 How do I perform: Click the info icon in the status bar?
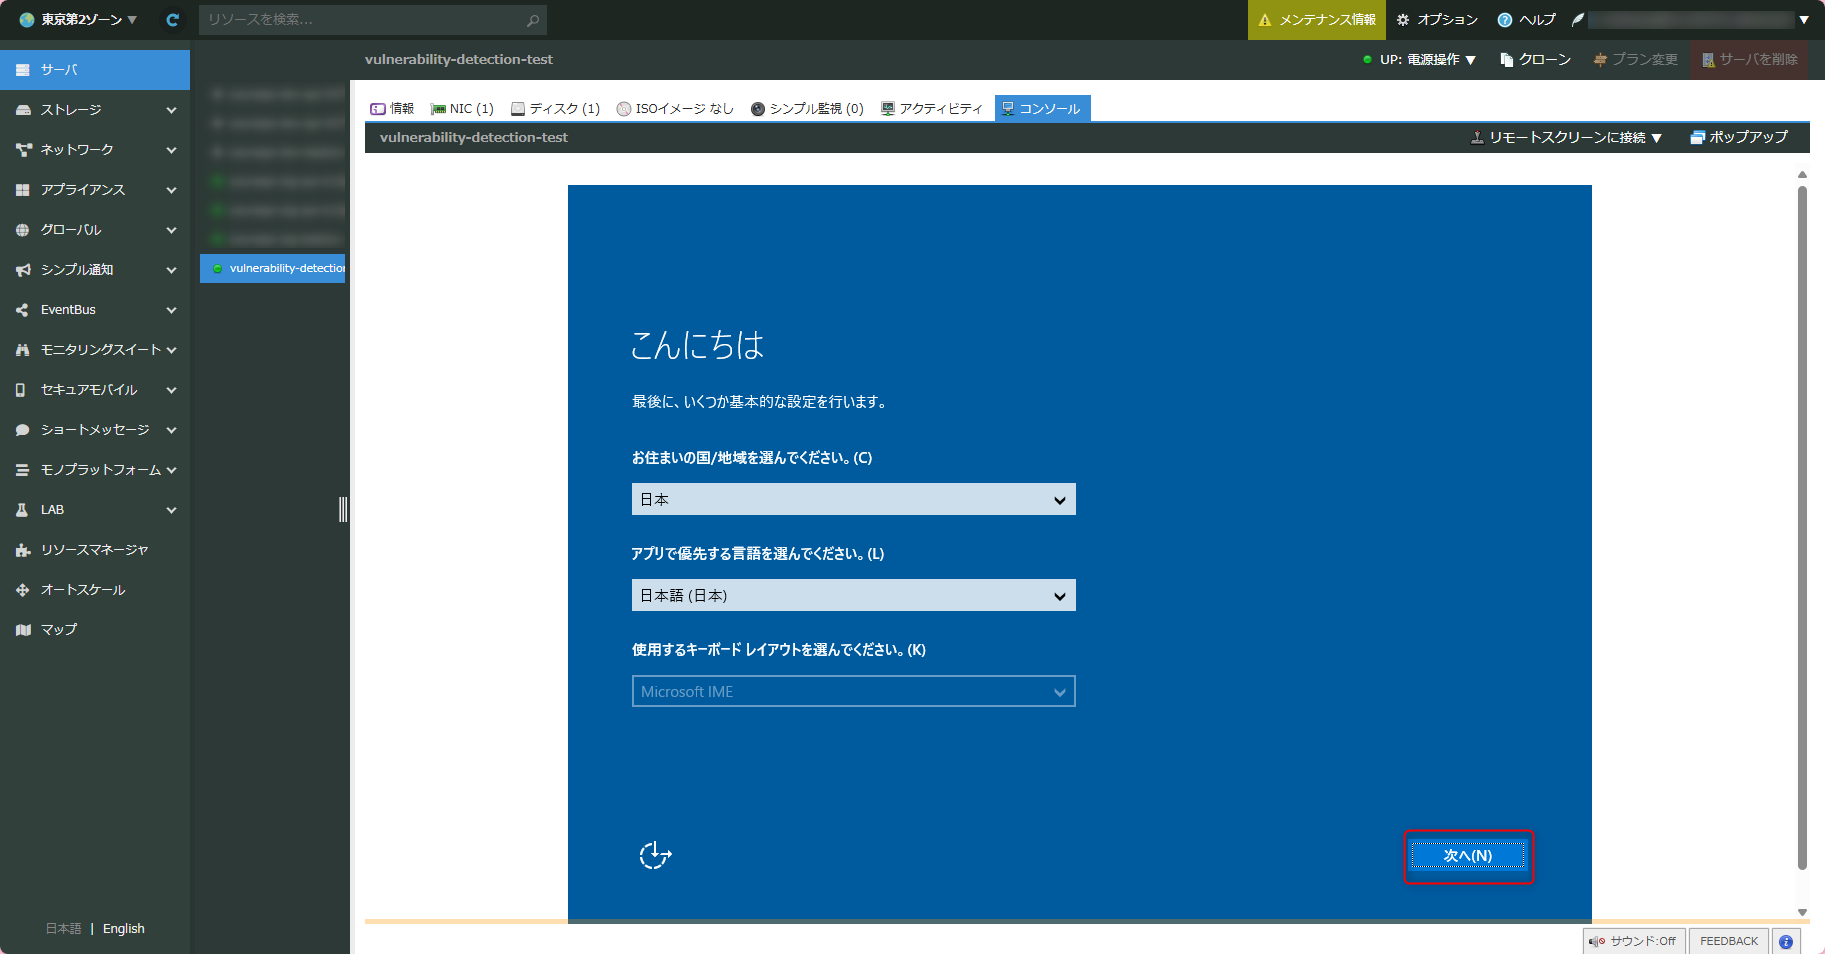[1785, 941]
